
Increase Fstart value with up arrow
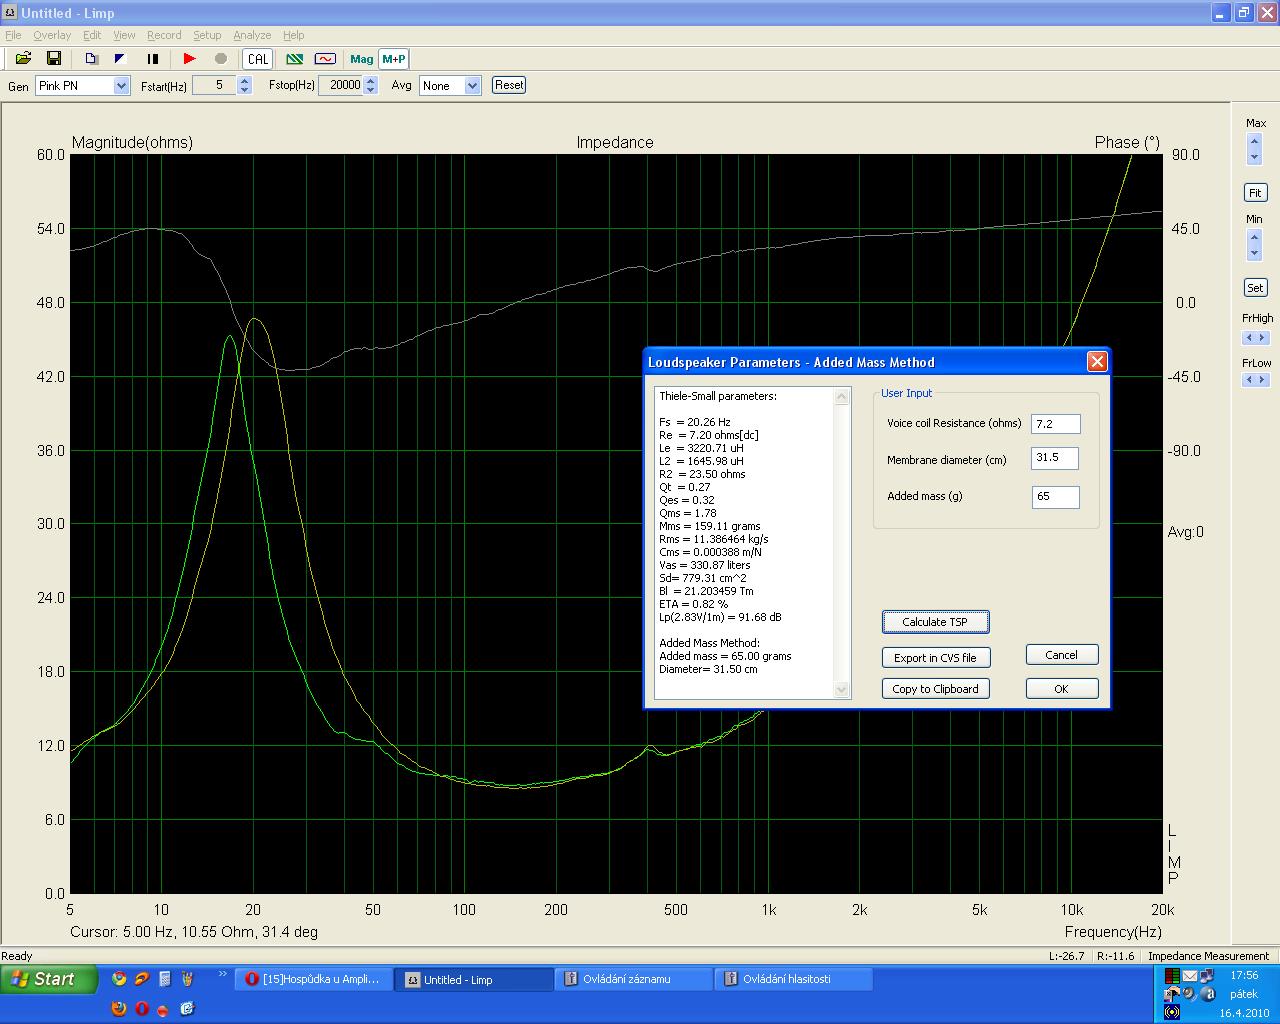click(x=245, y=81)
